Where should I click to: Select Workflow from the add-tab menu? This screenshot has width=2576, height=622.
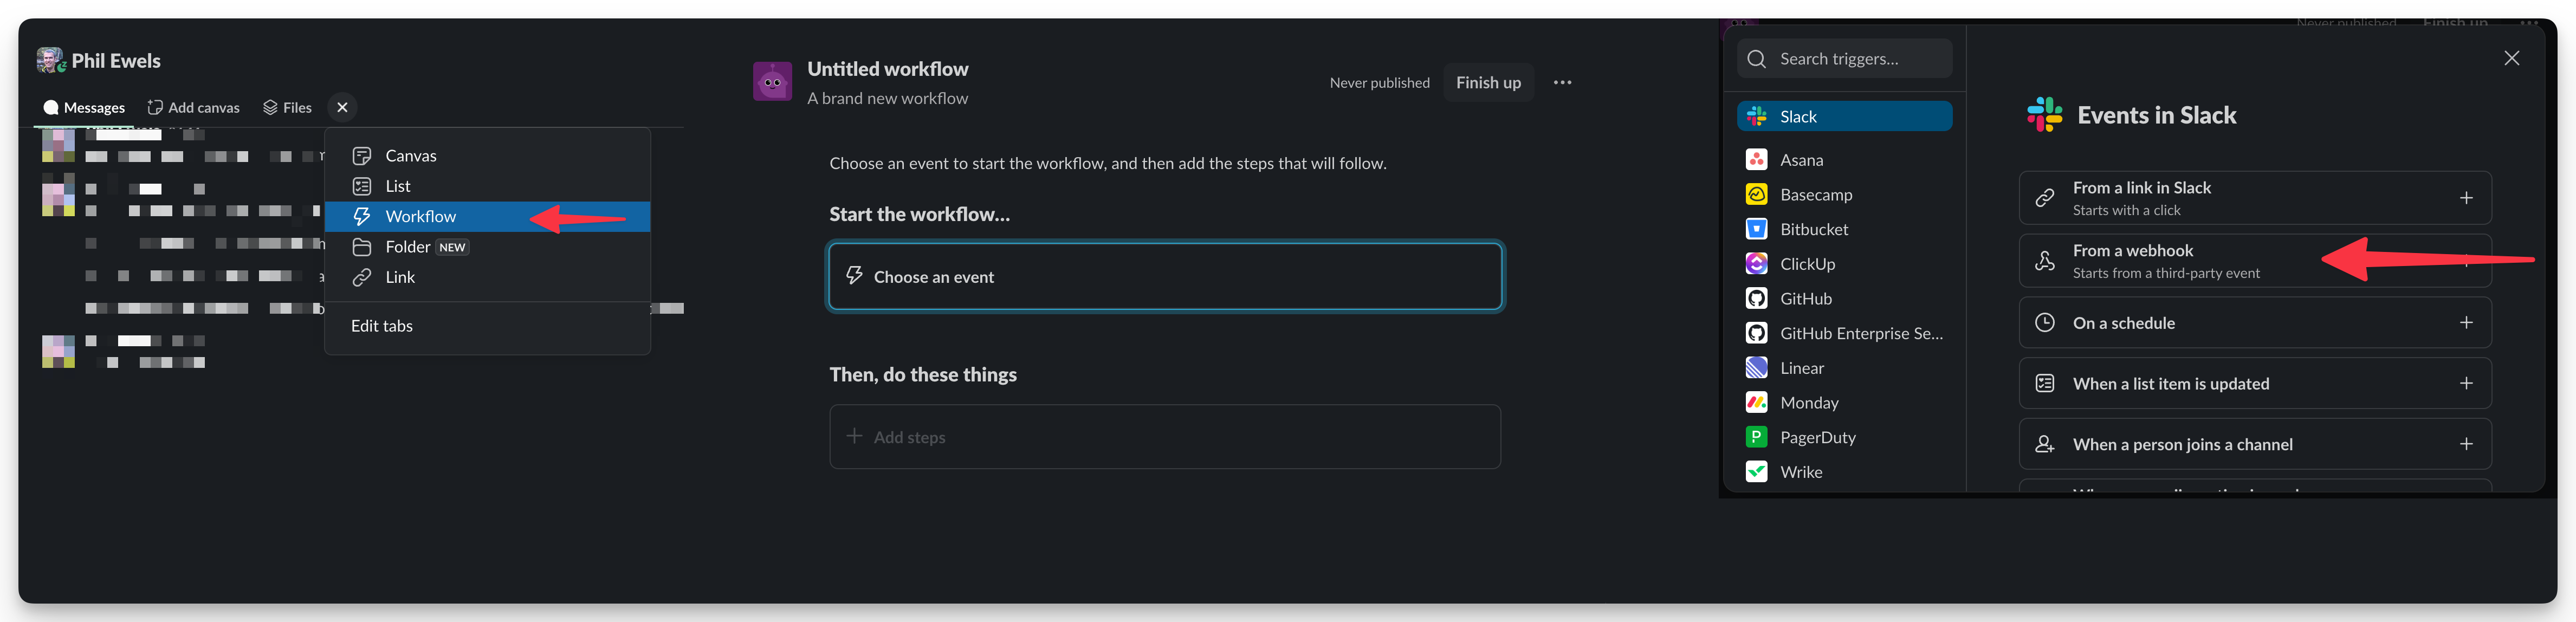pyautogui.click(x=420, y=216)
